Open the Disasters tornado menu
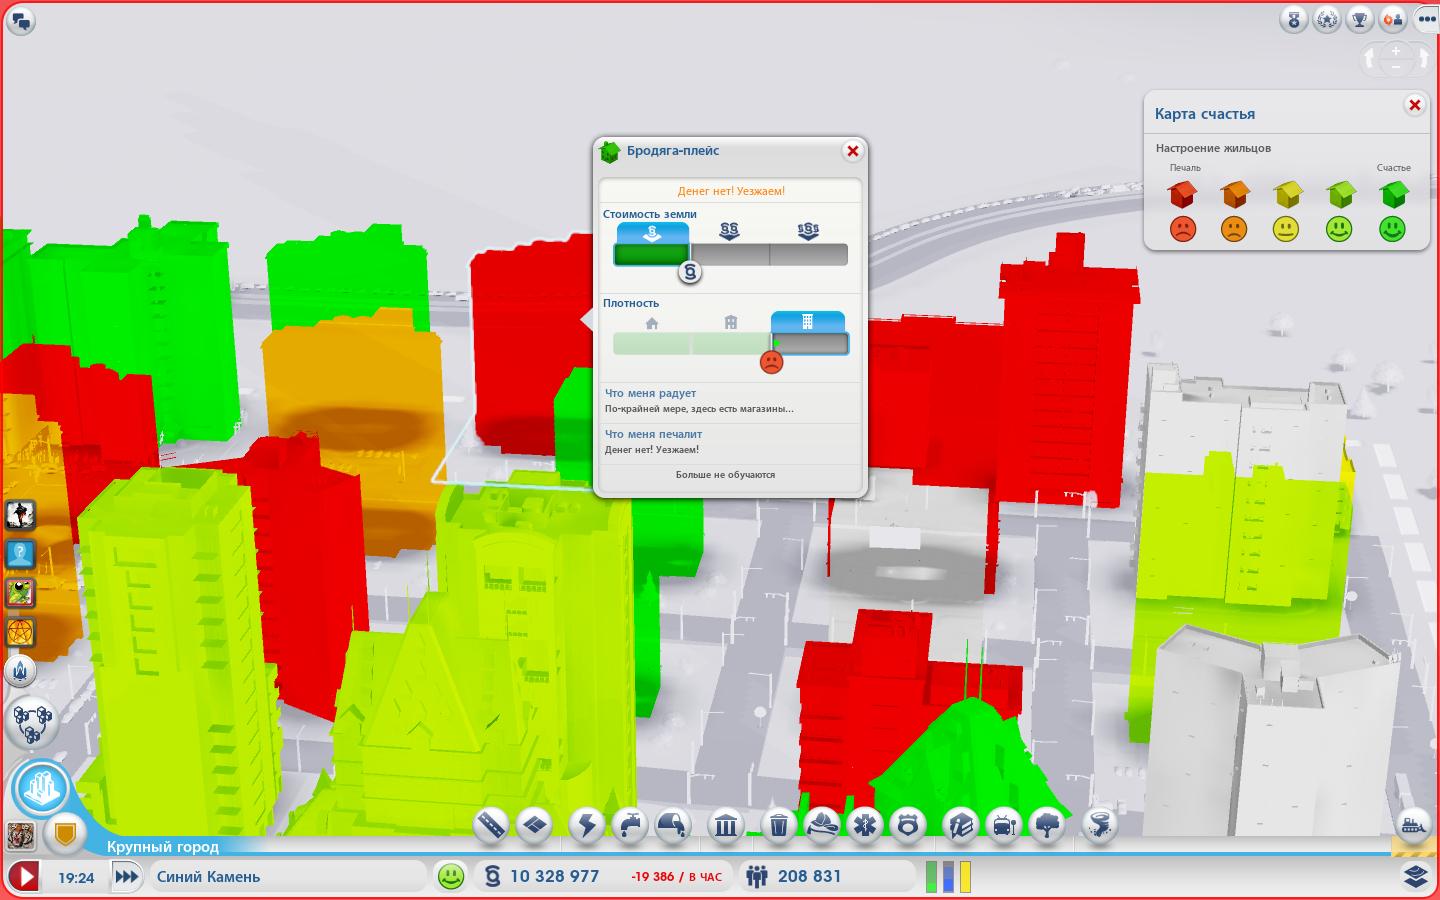Screen dimensions: 1440x900 pos(1100,826)
